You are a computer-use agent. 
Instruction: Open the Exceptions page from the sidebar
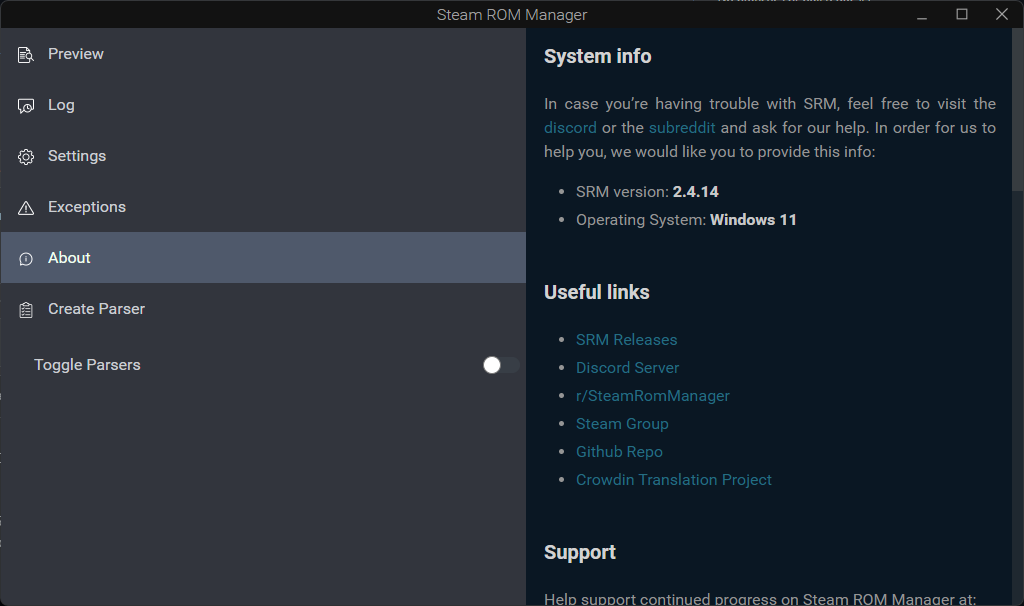tap(87, 207)
